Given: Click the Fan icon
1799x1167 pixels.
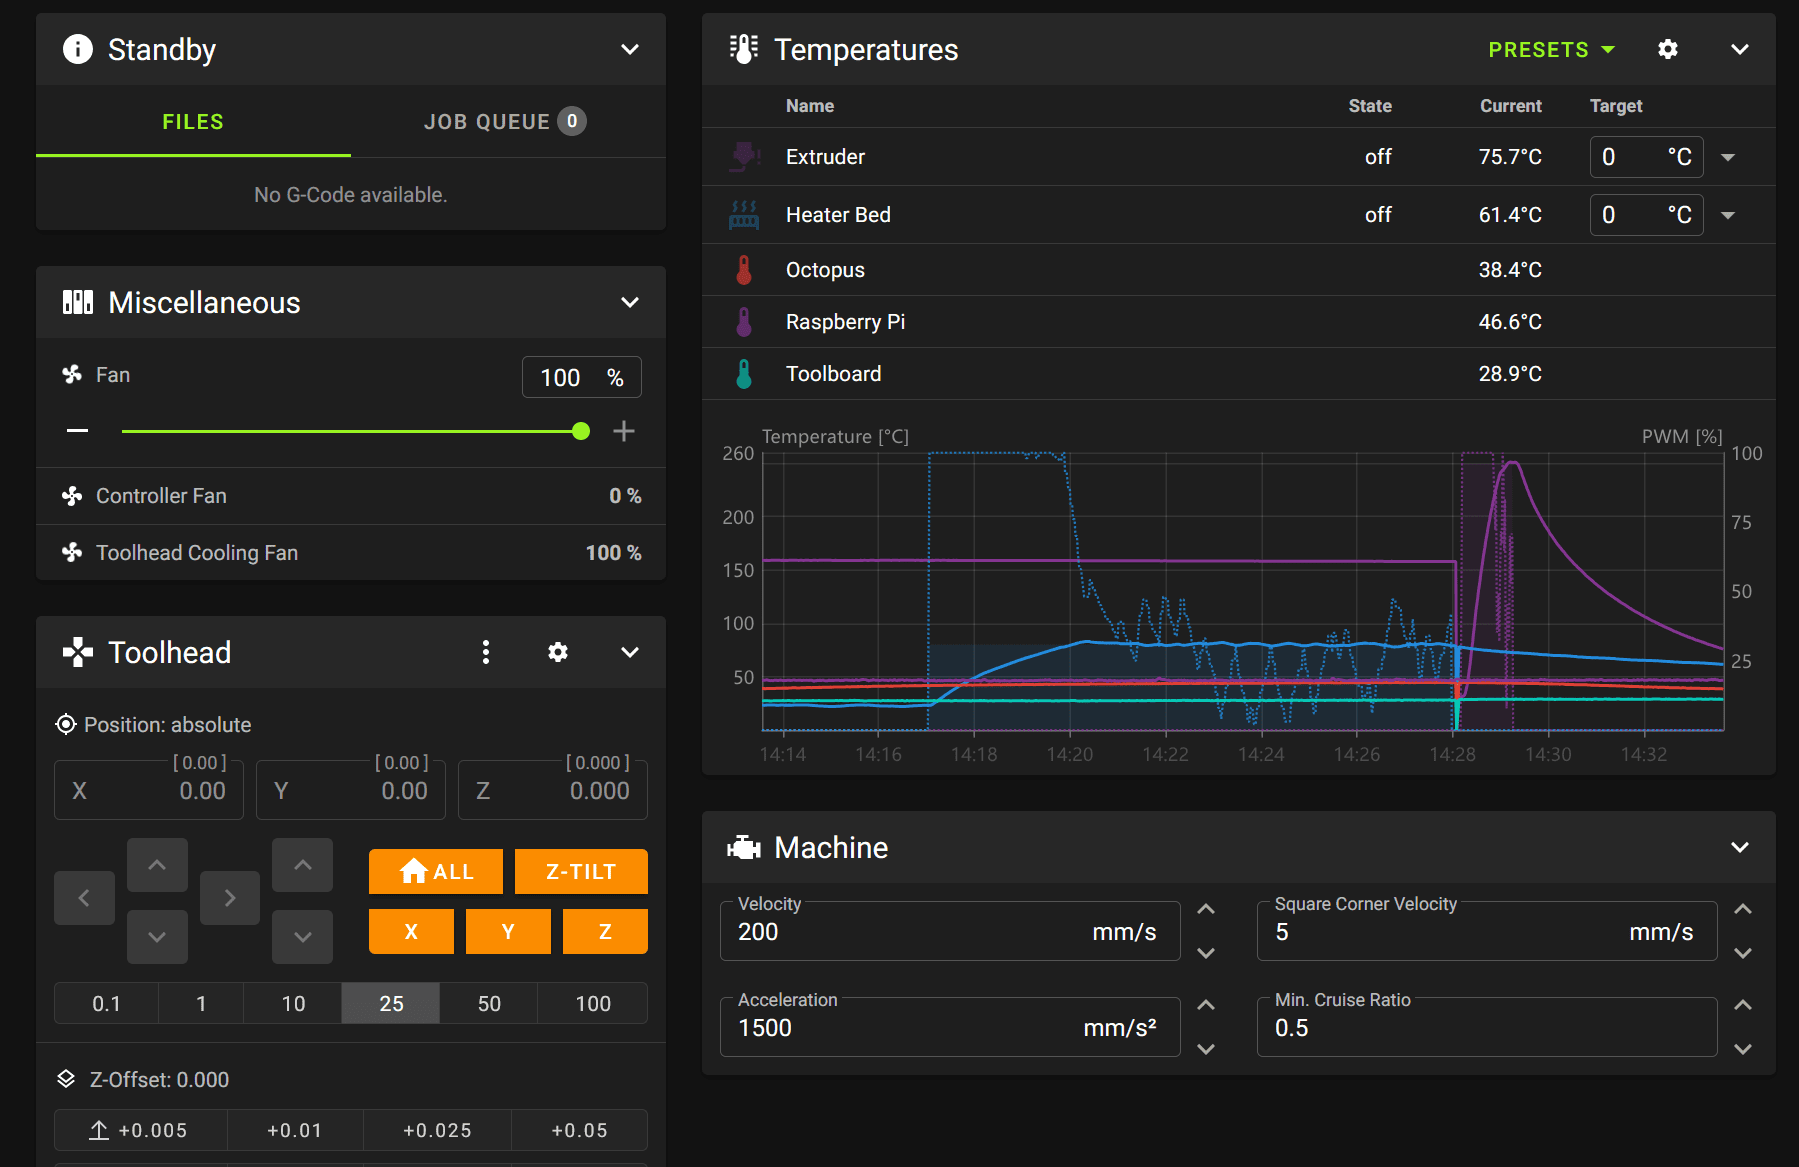Looking at the screenshot, I should (x=72, y=375).
